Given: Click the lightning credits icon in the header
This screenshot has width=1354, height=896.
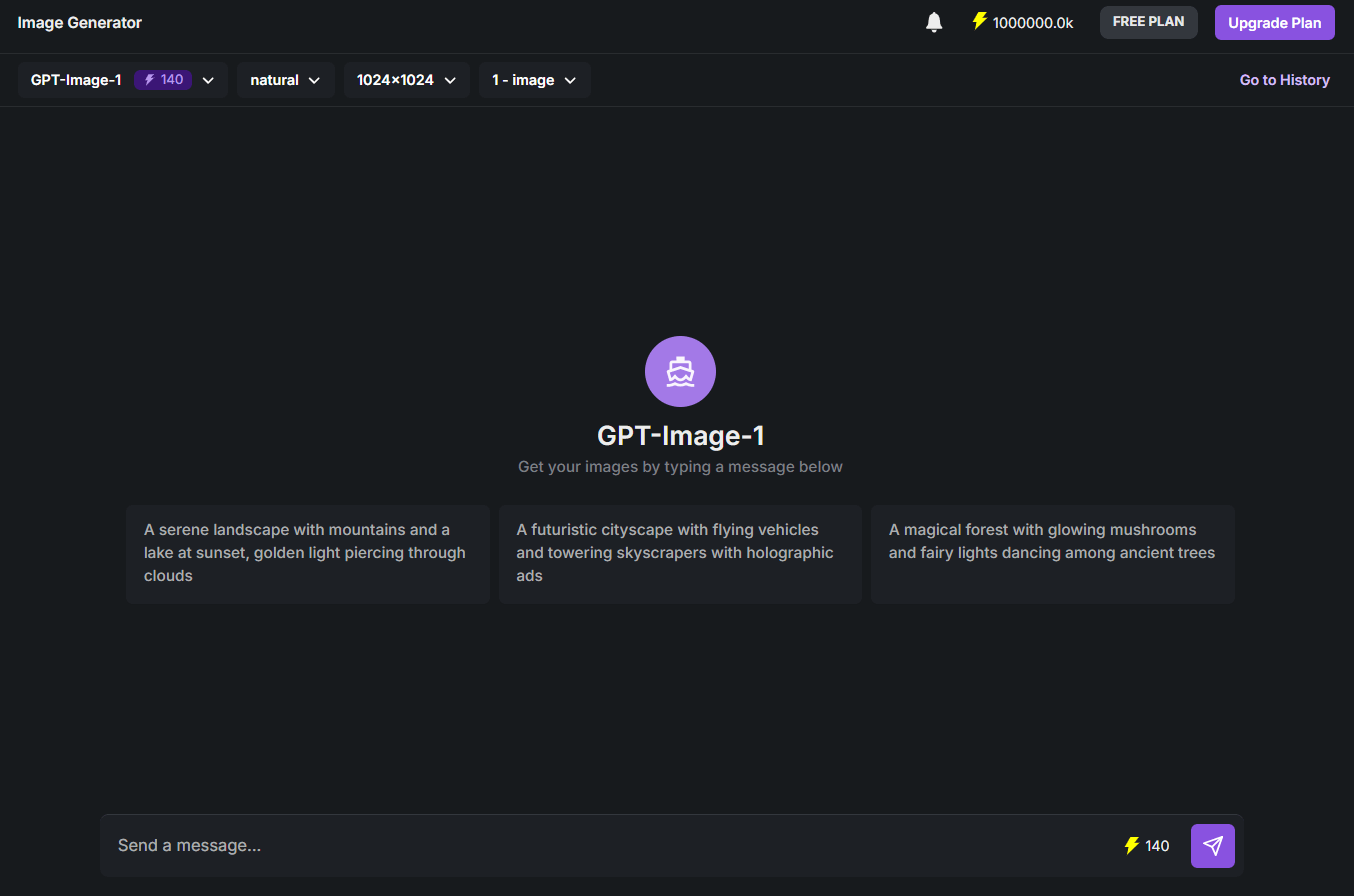Looking at the screenshot, I should click(x=978, y=21).
